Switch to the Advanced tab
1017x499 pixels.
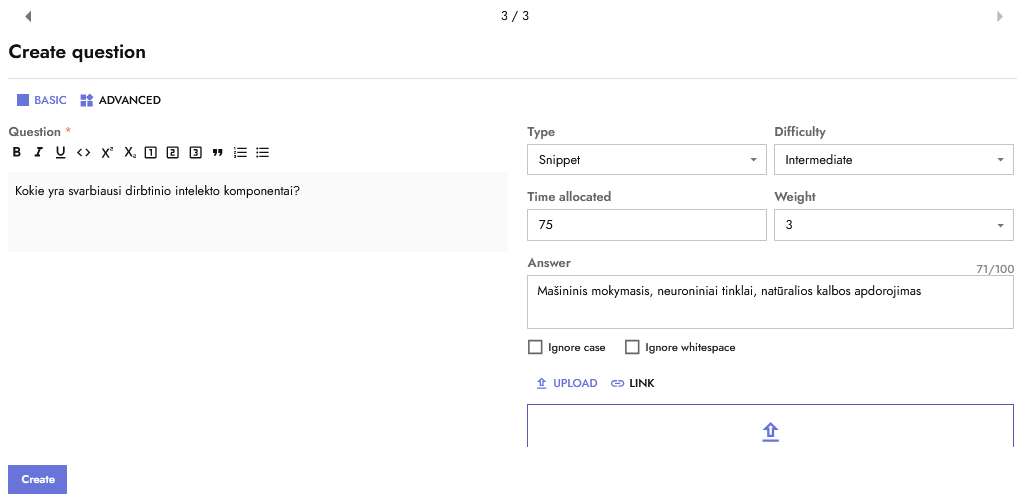tap(121, 100)
